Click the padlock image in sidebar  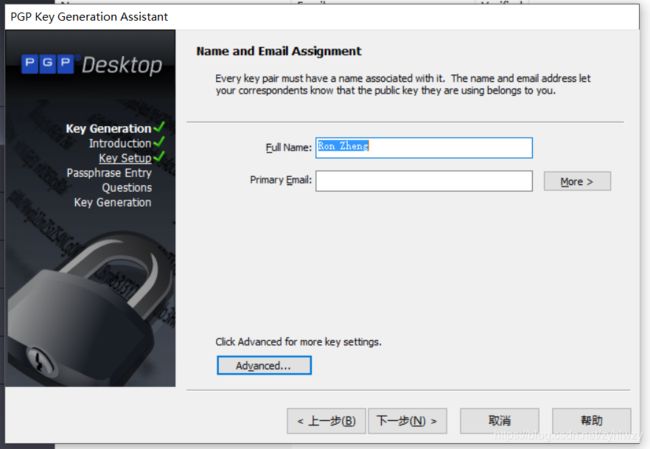(x=89, y=311)
